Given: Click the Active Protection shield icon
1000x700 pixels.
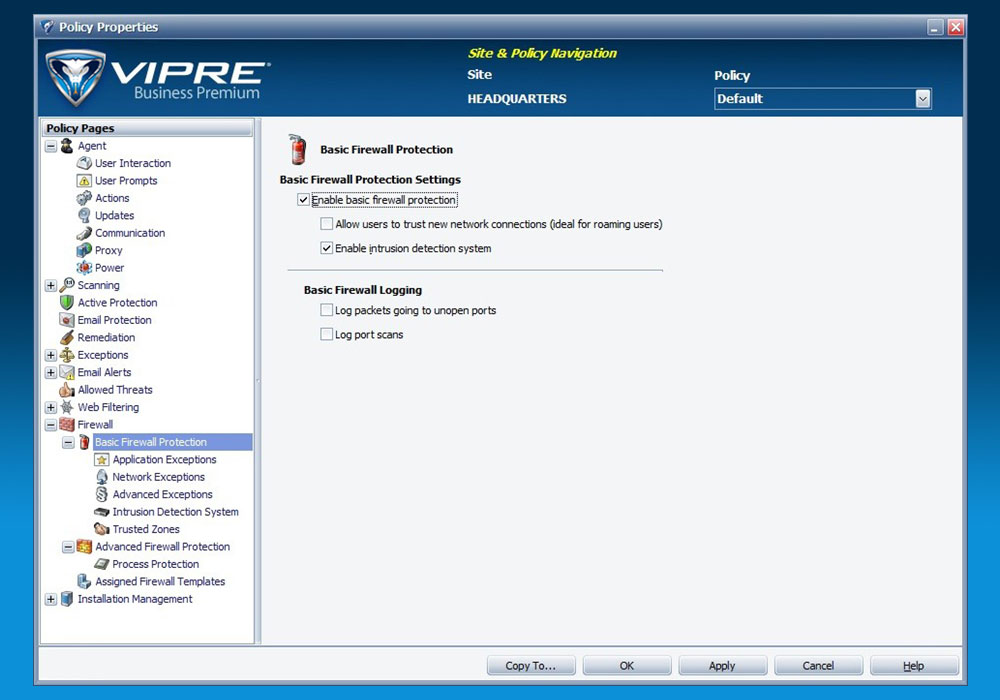Looking at the screenshot, I should click(x=67, y=303).
